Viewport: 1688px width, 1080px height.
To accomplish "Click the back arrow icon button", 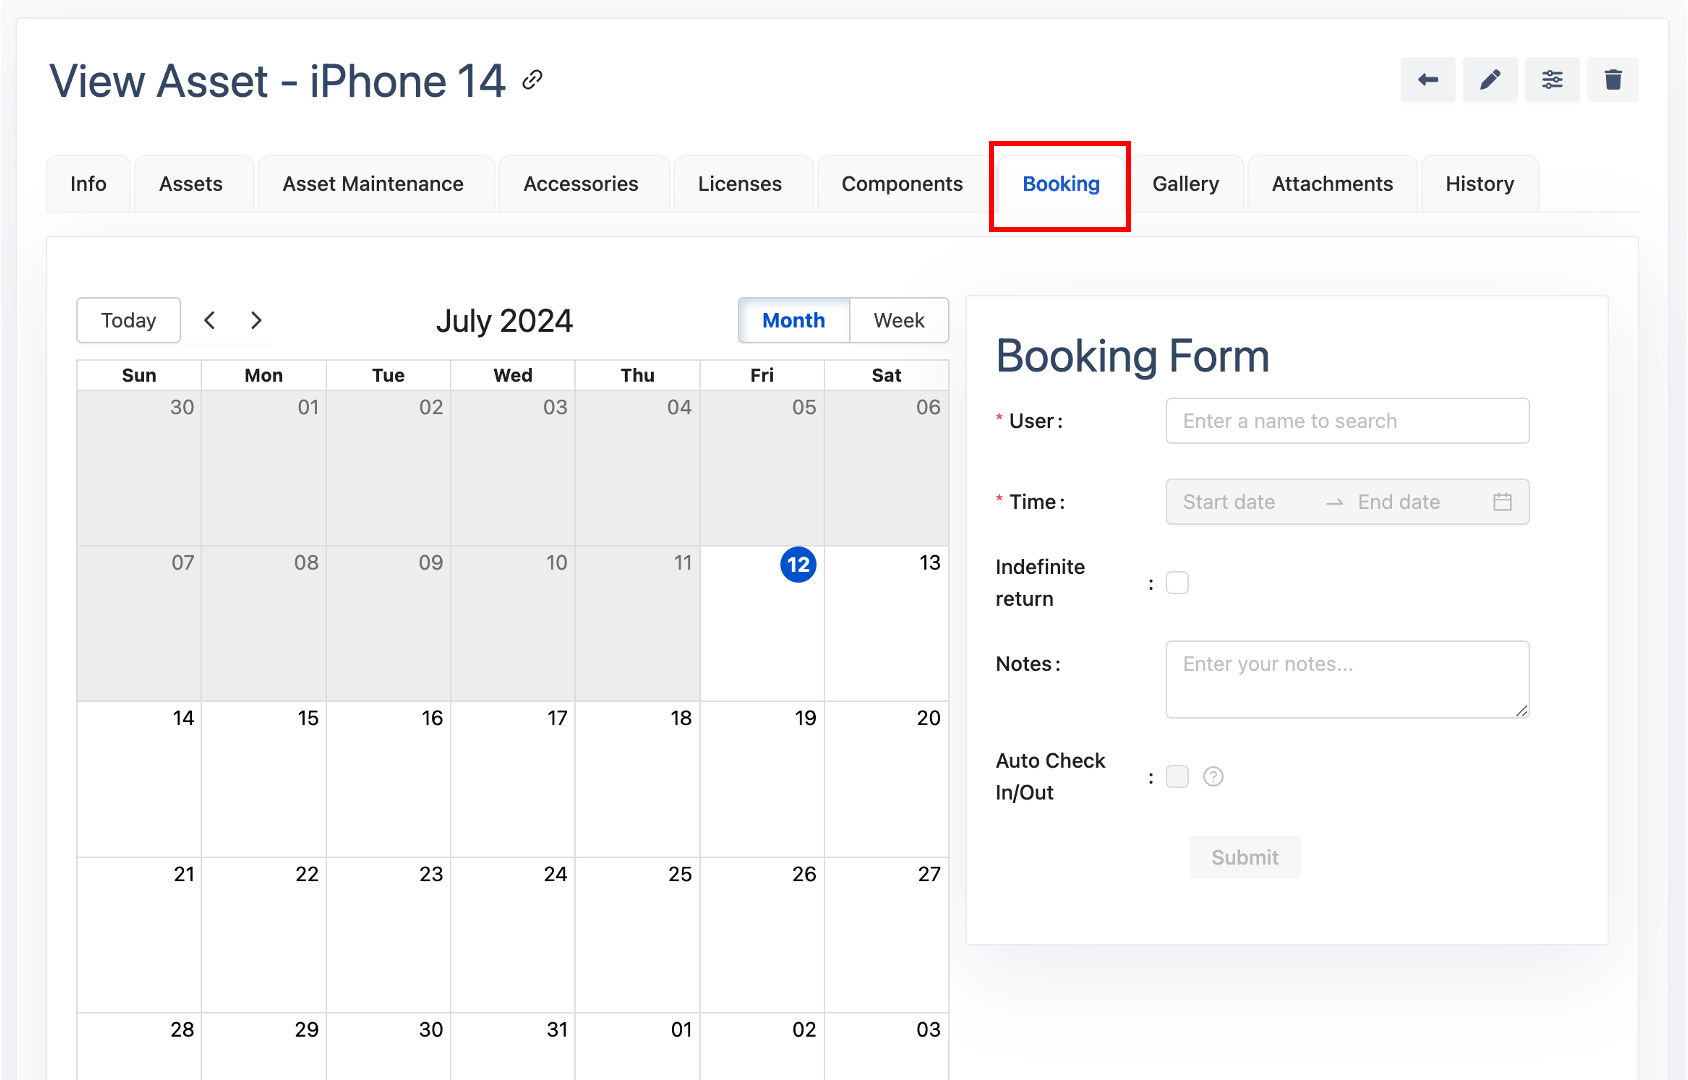I will point(1428,80).
